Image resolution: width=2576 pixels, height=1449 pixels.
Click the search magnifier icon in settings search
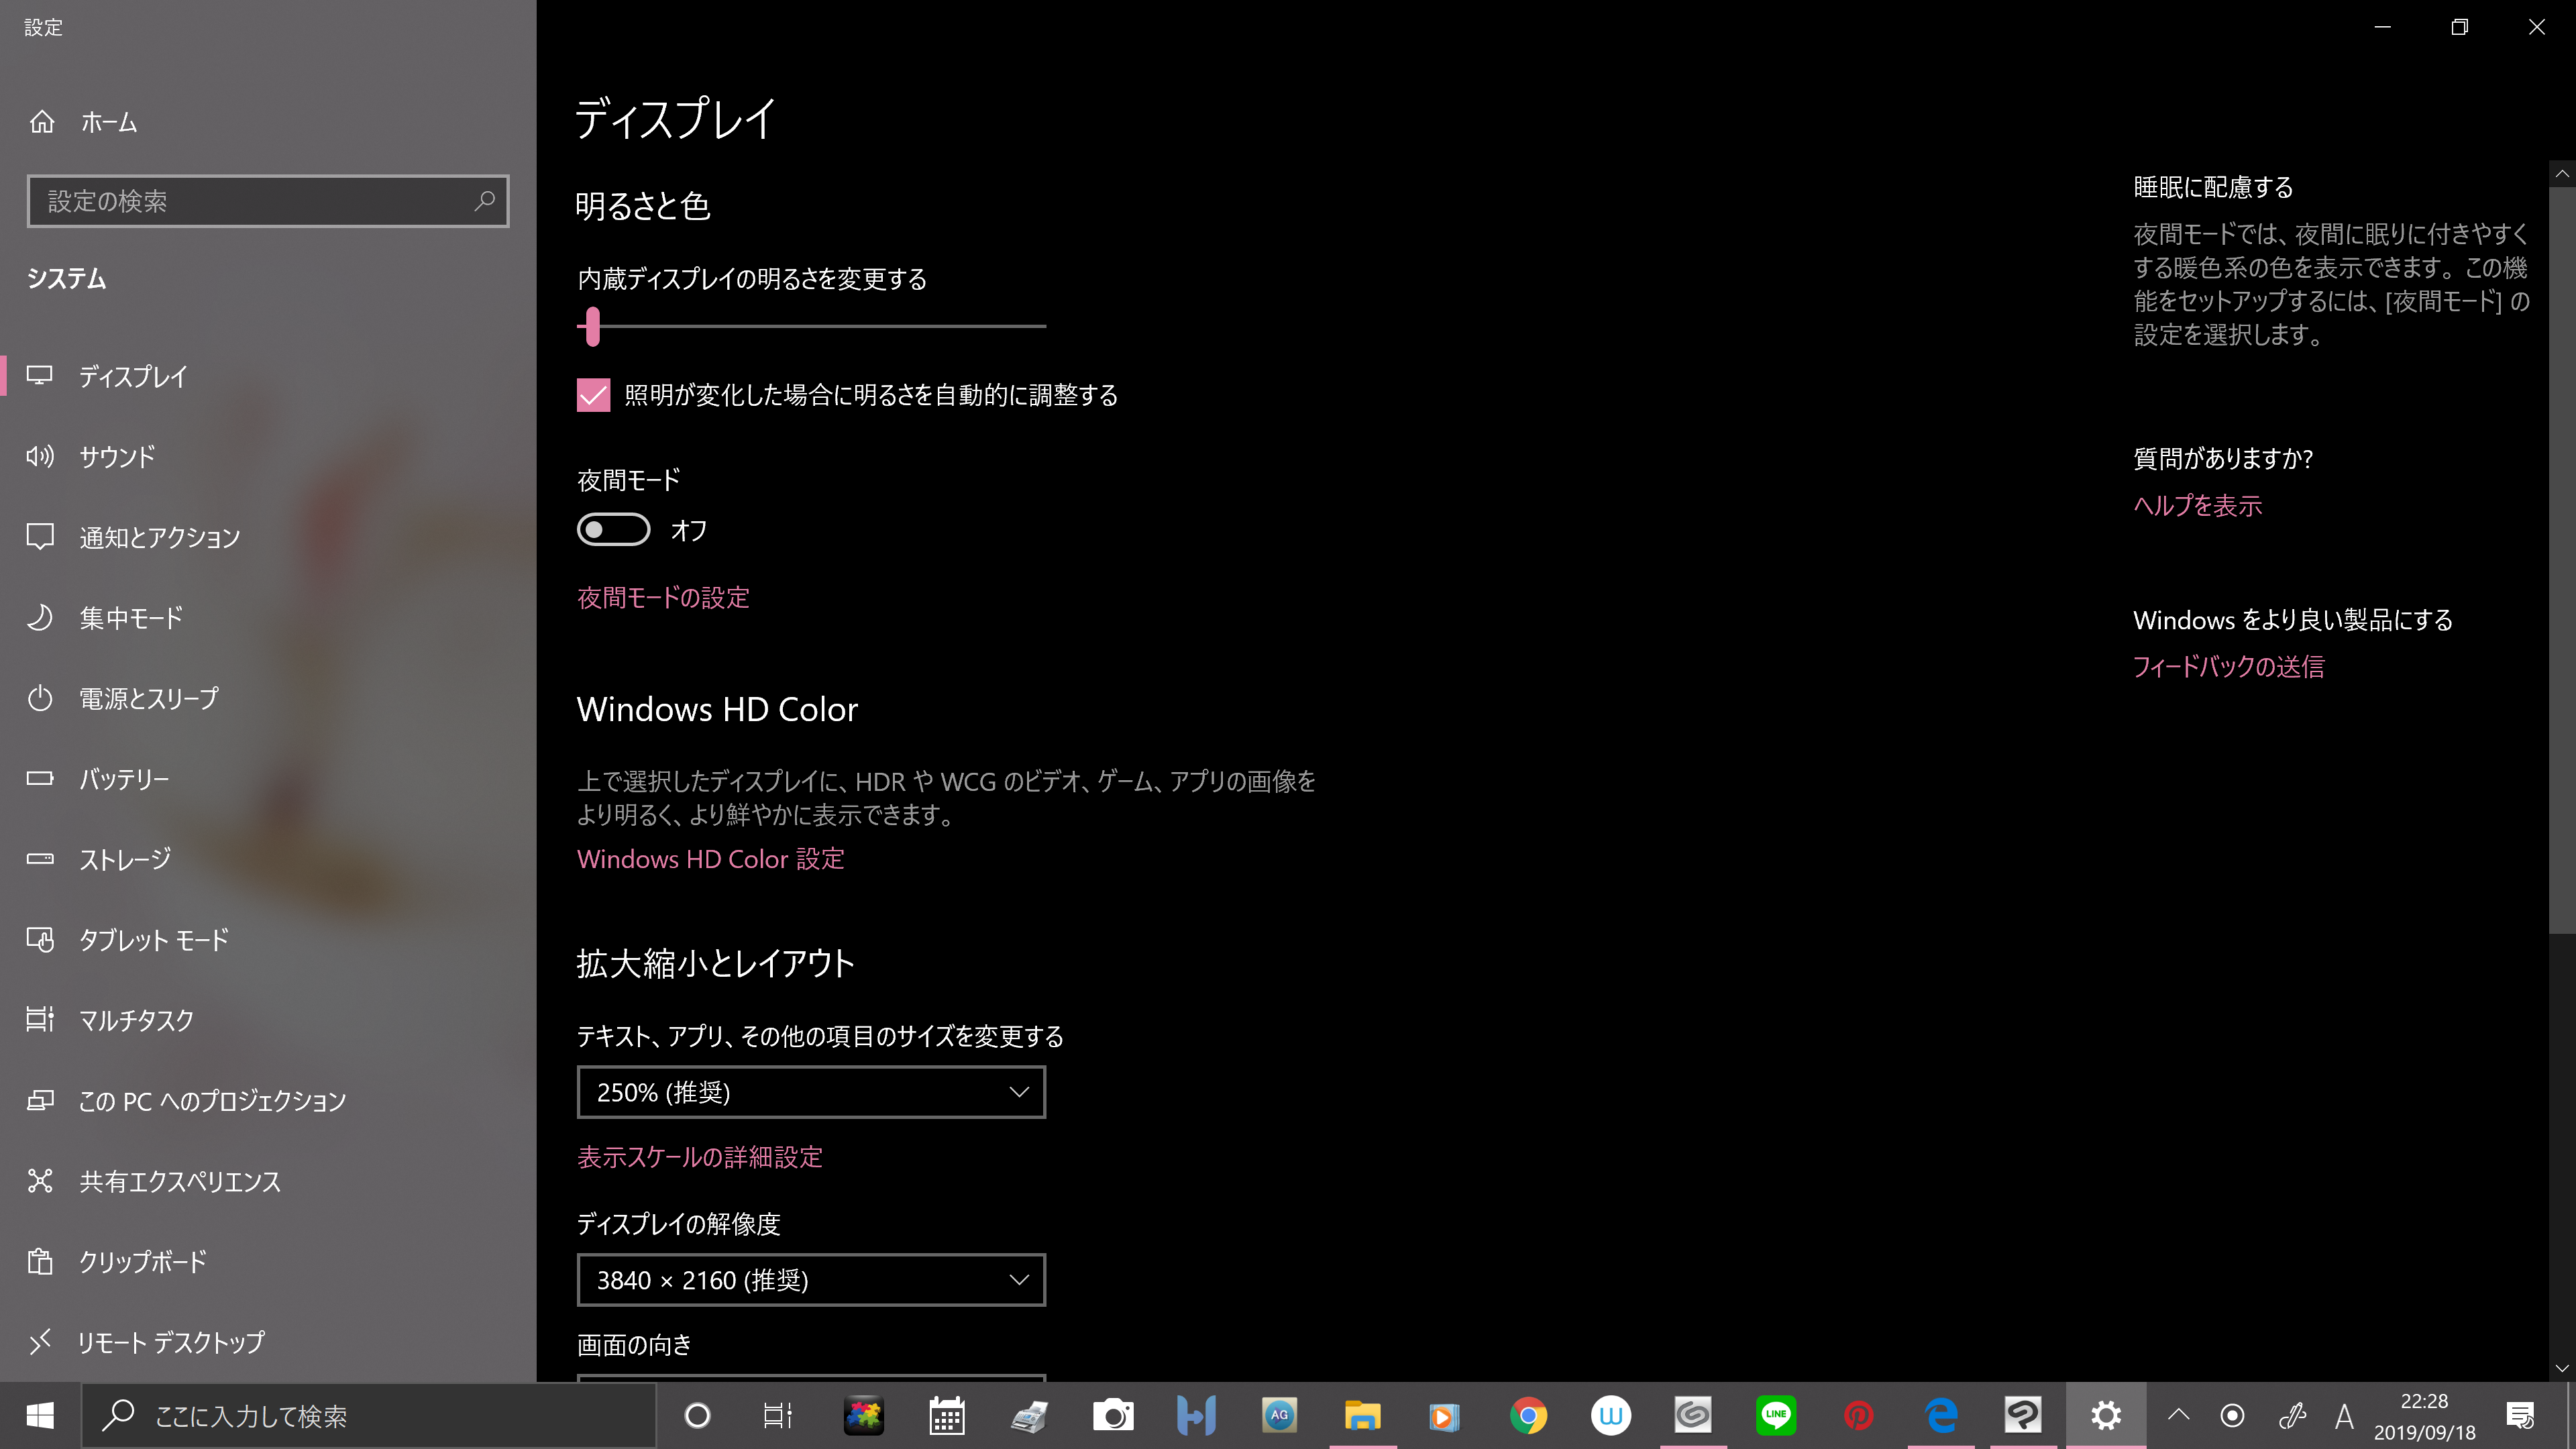click(x=484, y=201)
